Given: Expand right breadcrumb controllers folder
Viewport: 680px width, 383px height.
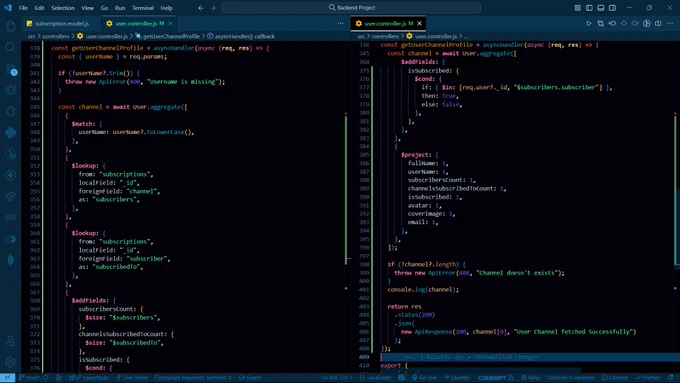Looking at the screenshot, I should pos(385,36).
